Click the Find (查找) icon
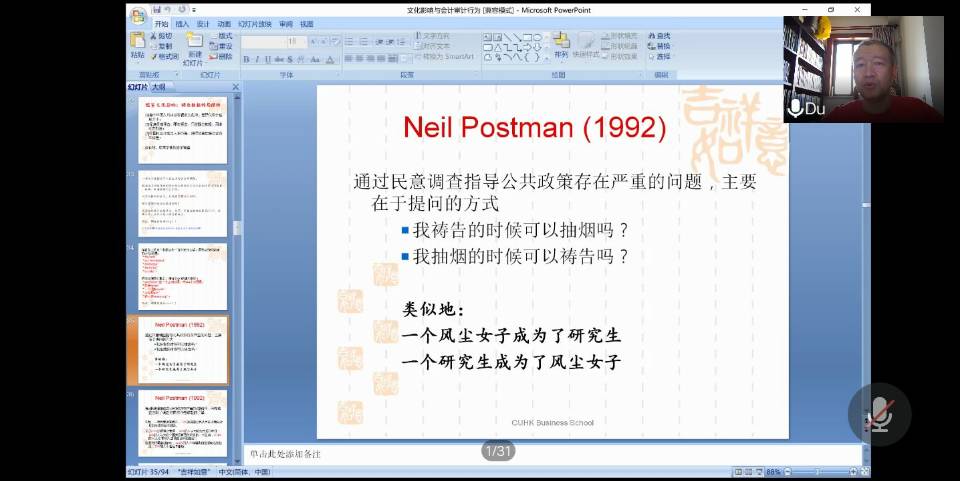 [x=660, y=35]
